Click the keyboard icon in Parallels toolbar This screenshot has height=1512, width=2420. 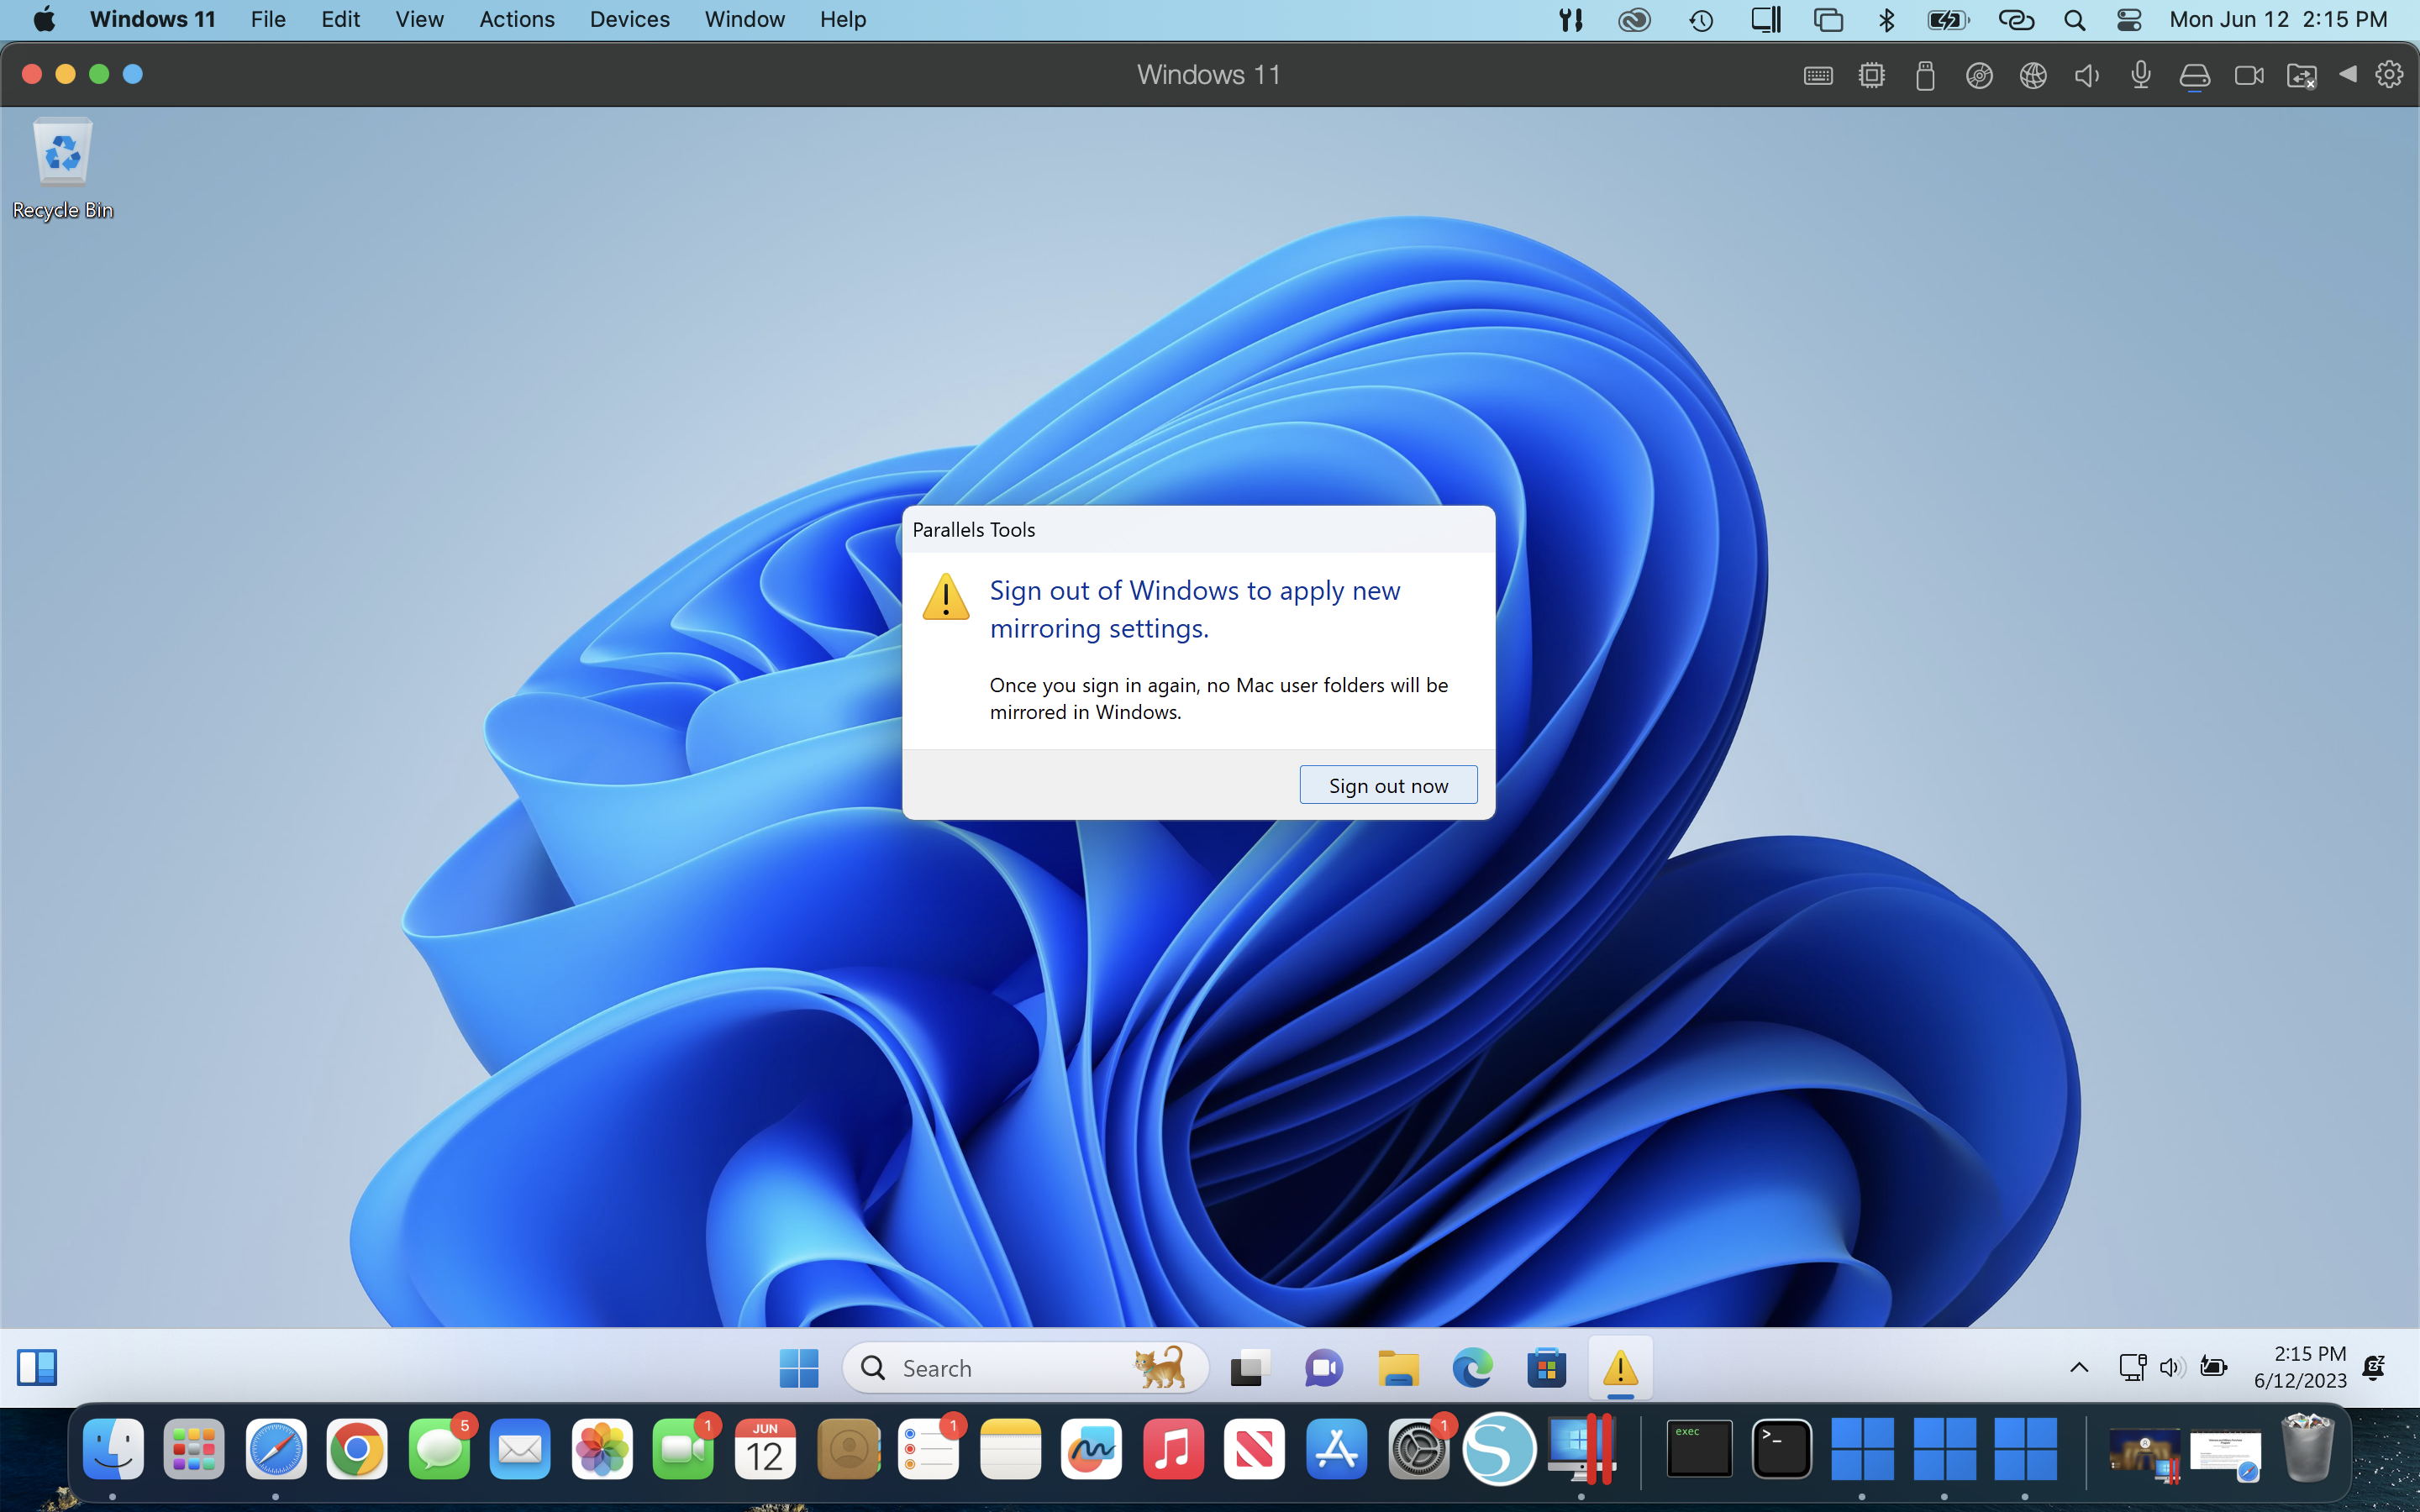tap(1817, 76)
